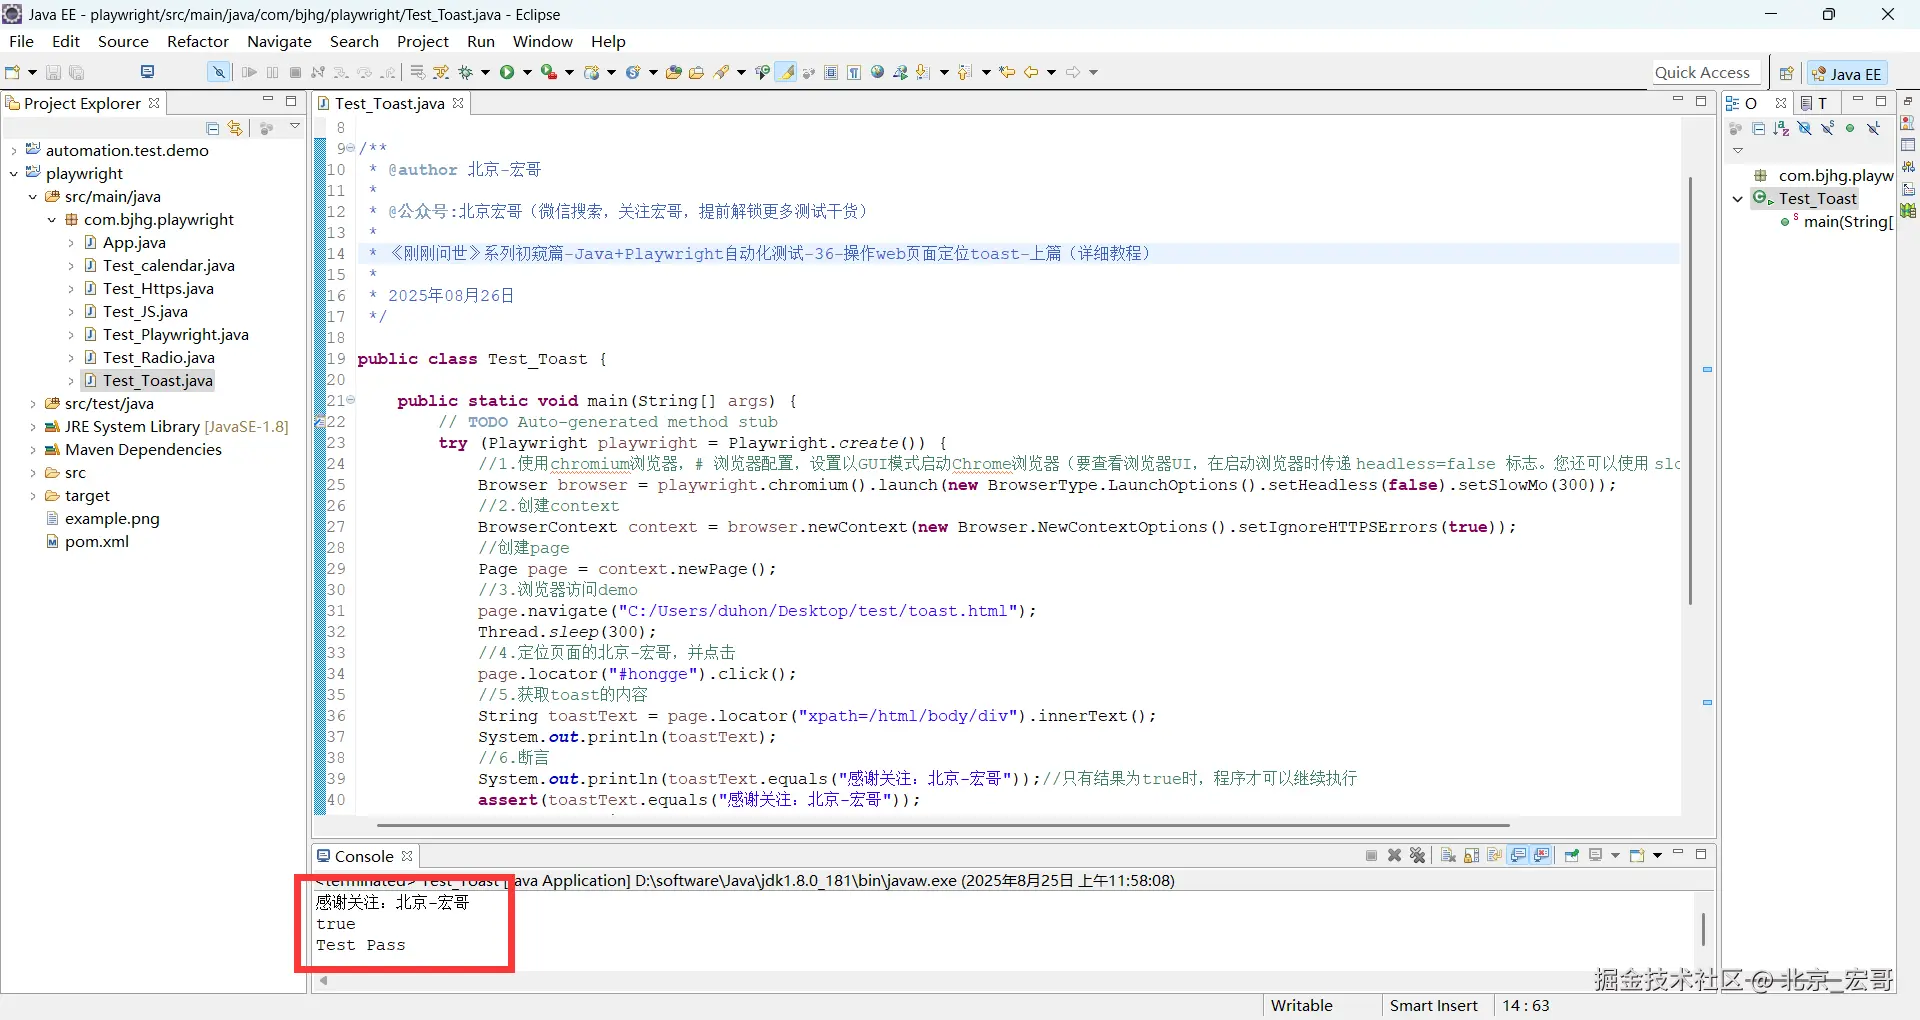The image size is (1920, 1020).
Task: Toggle Show Console on Standard Out change
Action: pos(1519,856)
